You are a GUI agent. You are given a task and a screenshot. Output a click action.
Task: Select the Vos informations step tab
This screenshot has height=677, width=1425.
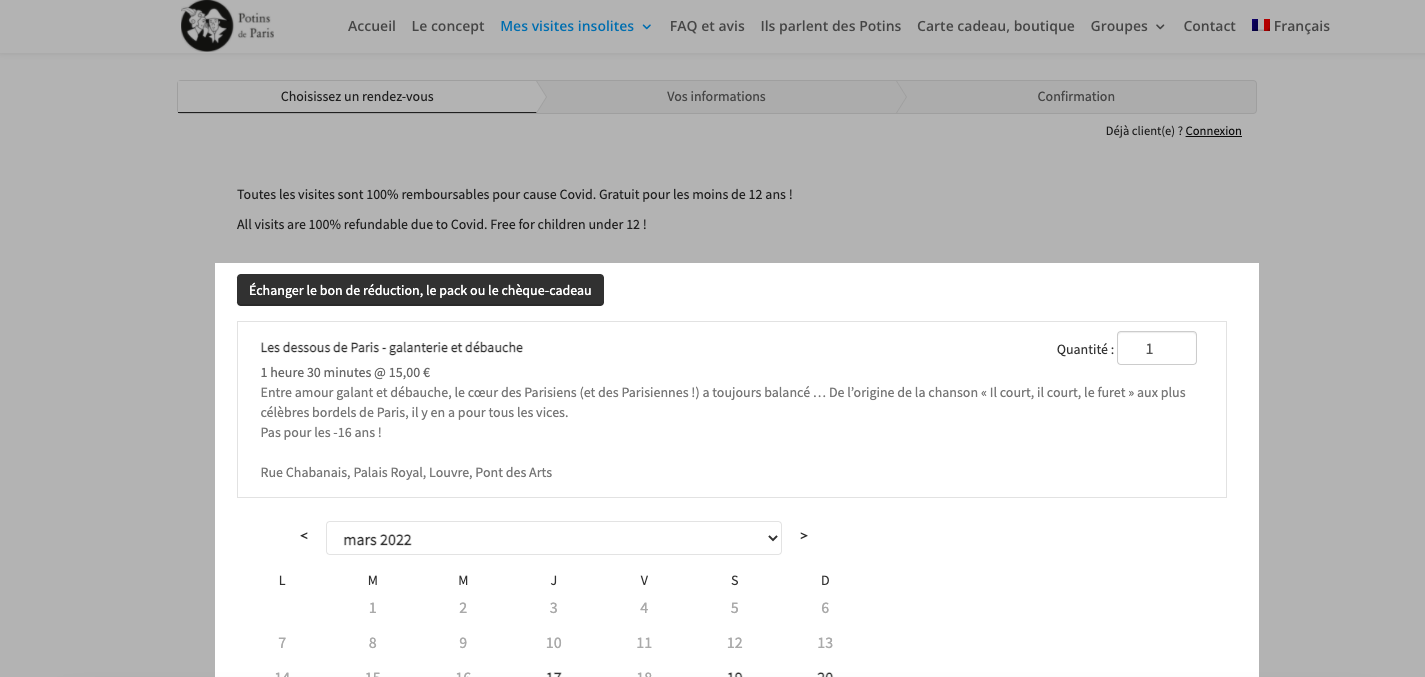pyautogui.click(x=716, y=97)
